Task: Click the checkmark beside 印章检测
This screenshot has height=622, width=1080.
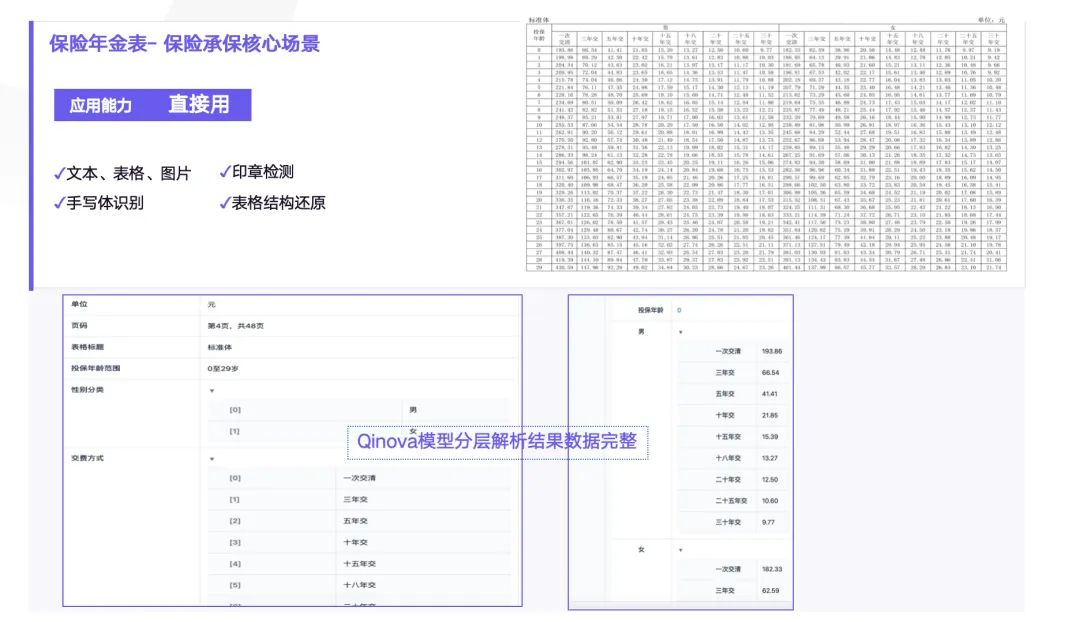Action: [225, 172]
